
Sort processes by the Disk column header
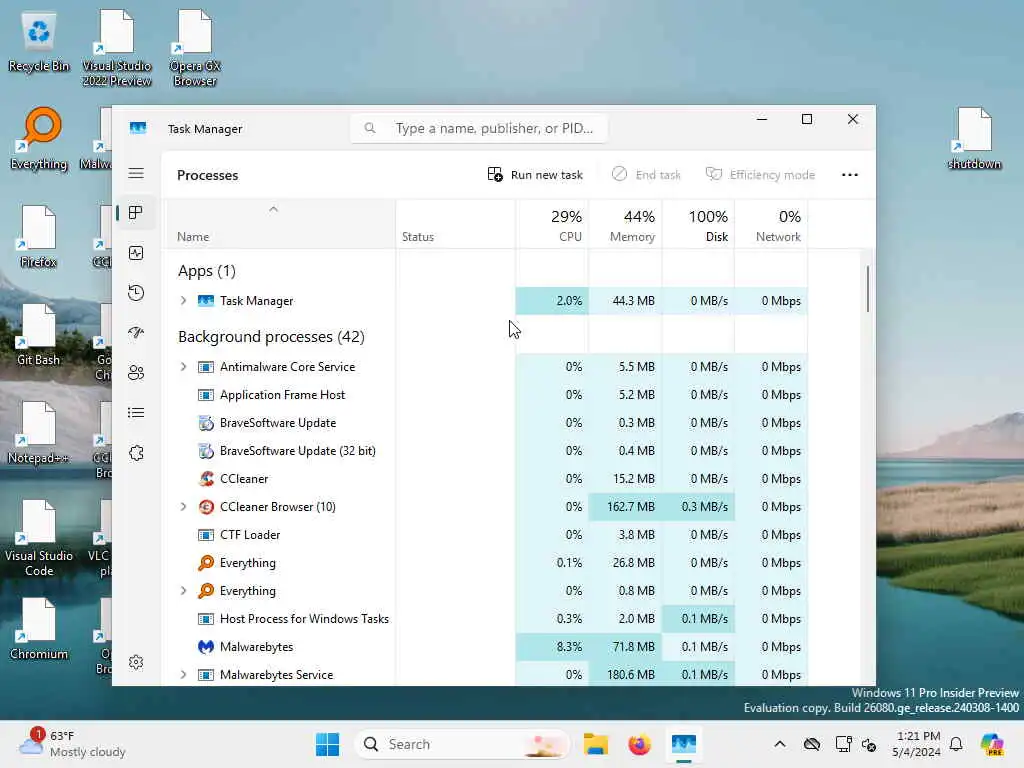tap(699, 225)
